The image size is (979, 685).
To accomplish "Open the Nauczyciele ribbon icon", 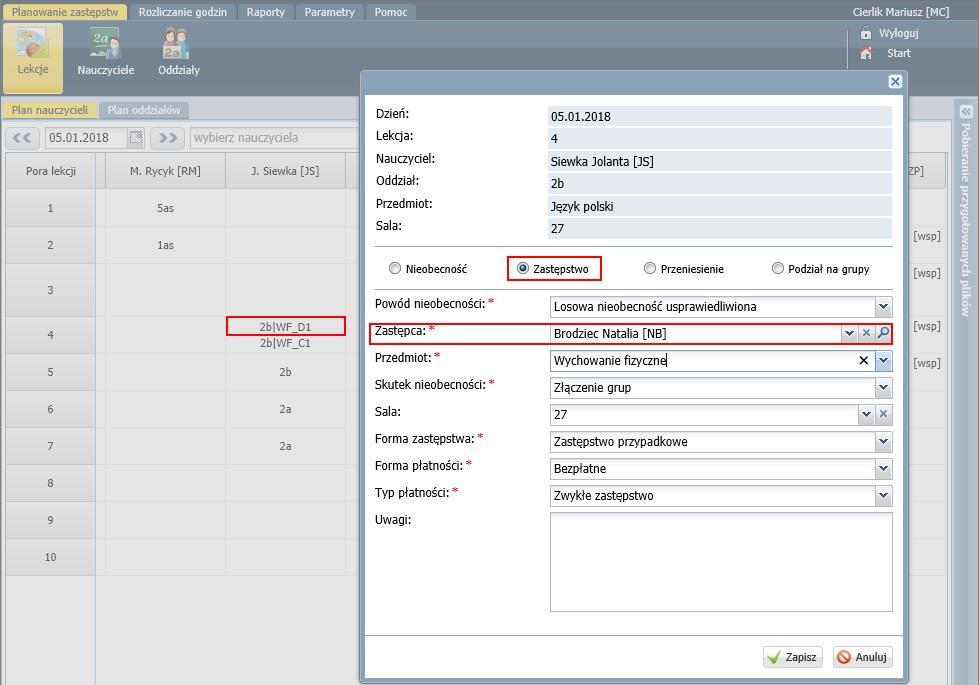I will (106, 52).
